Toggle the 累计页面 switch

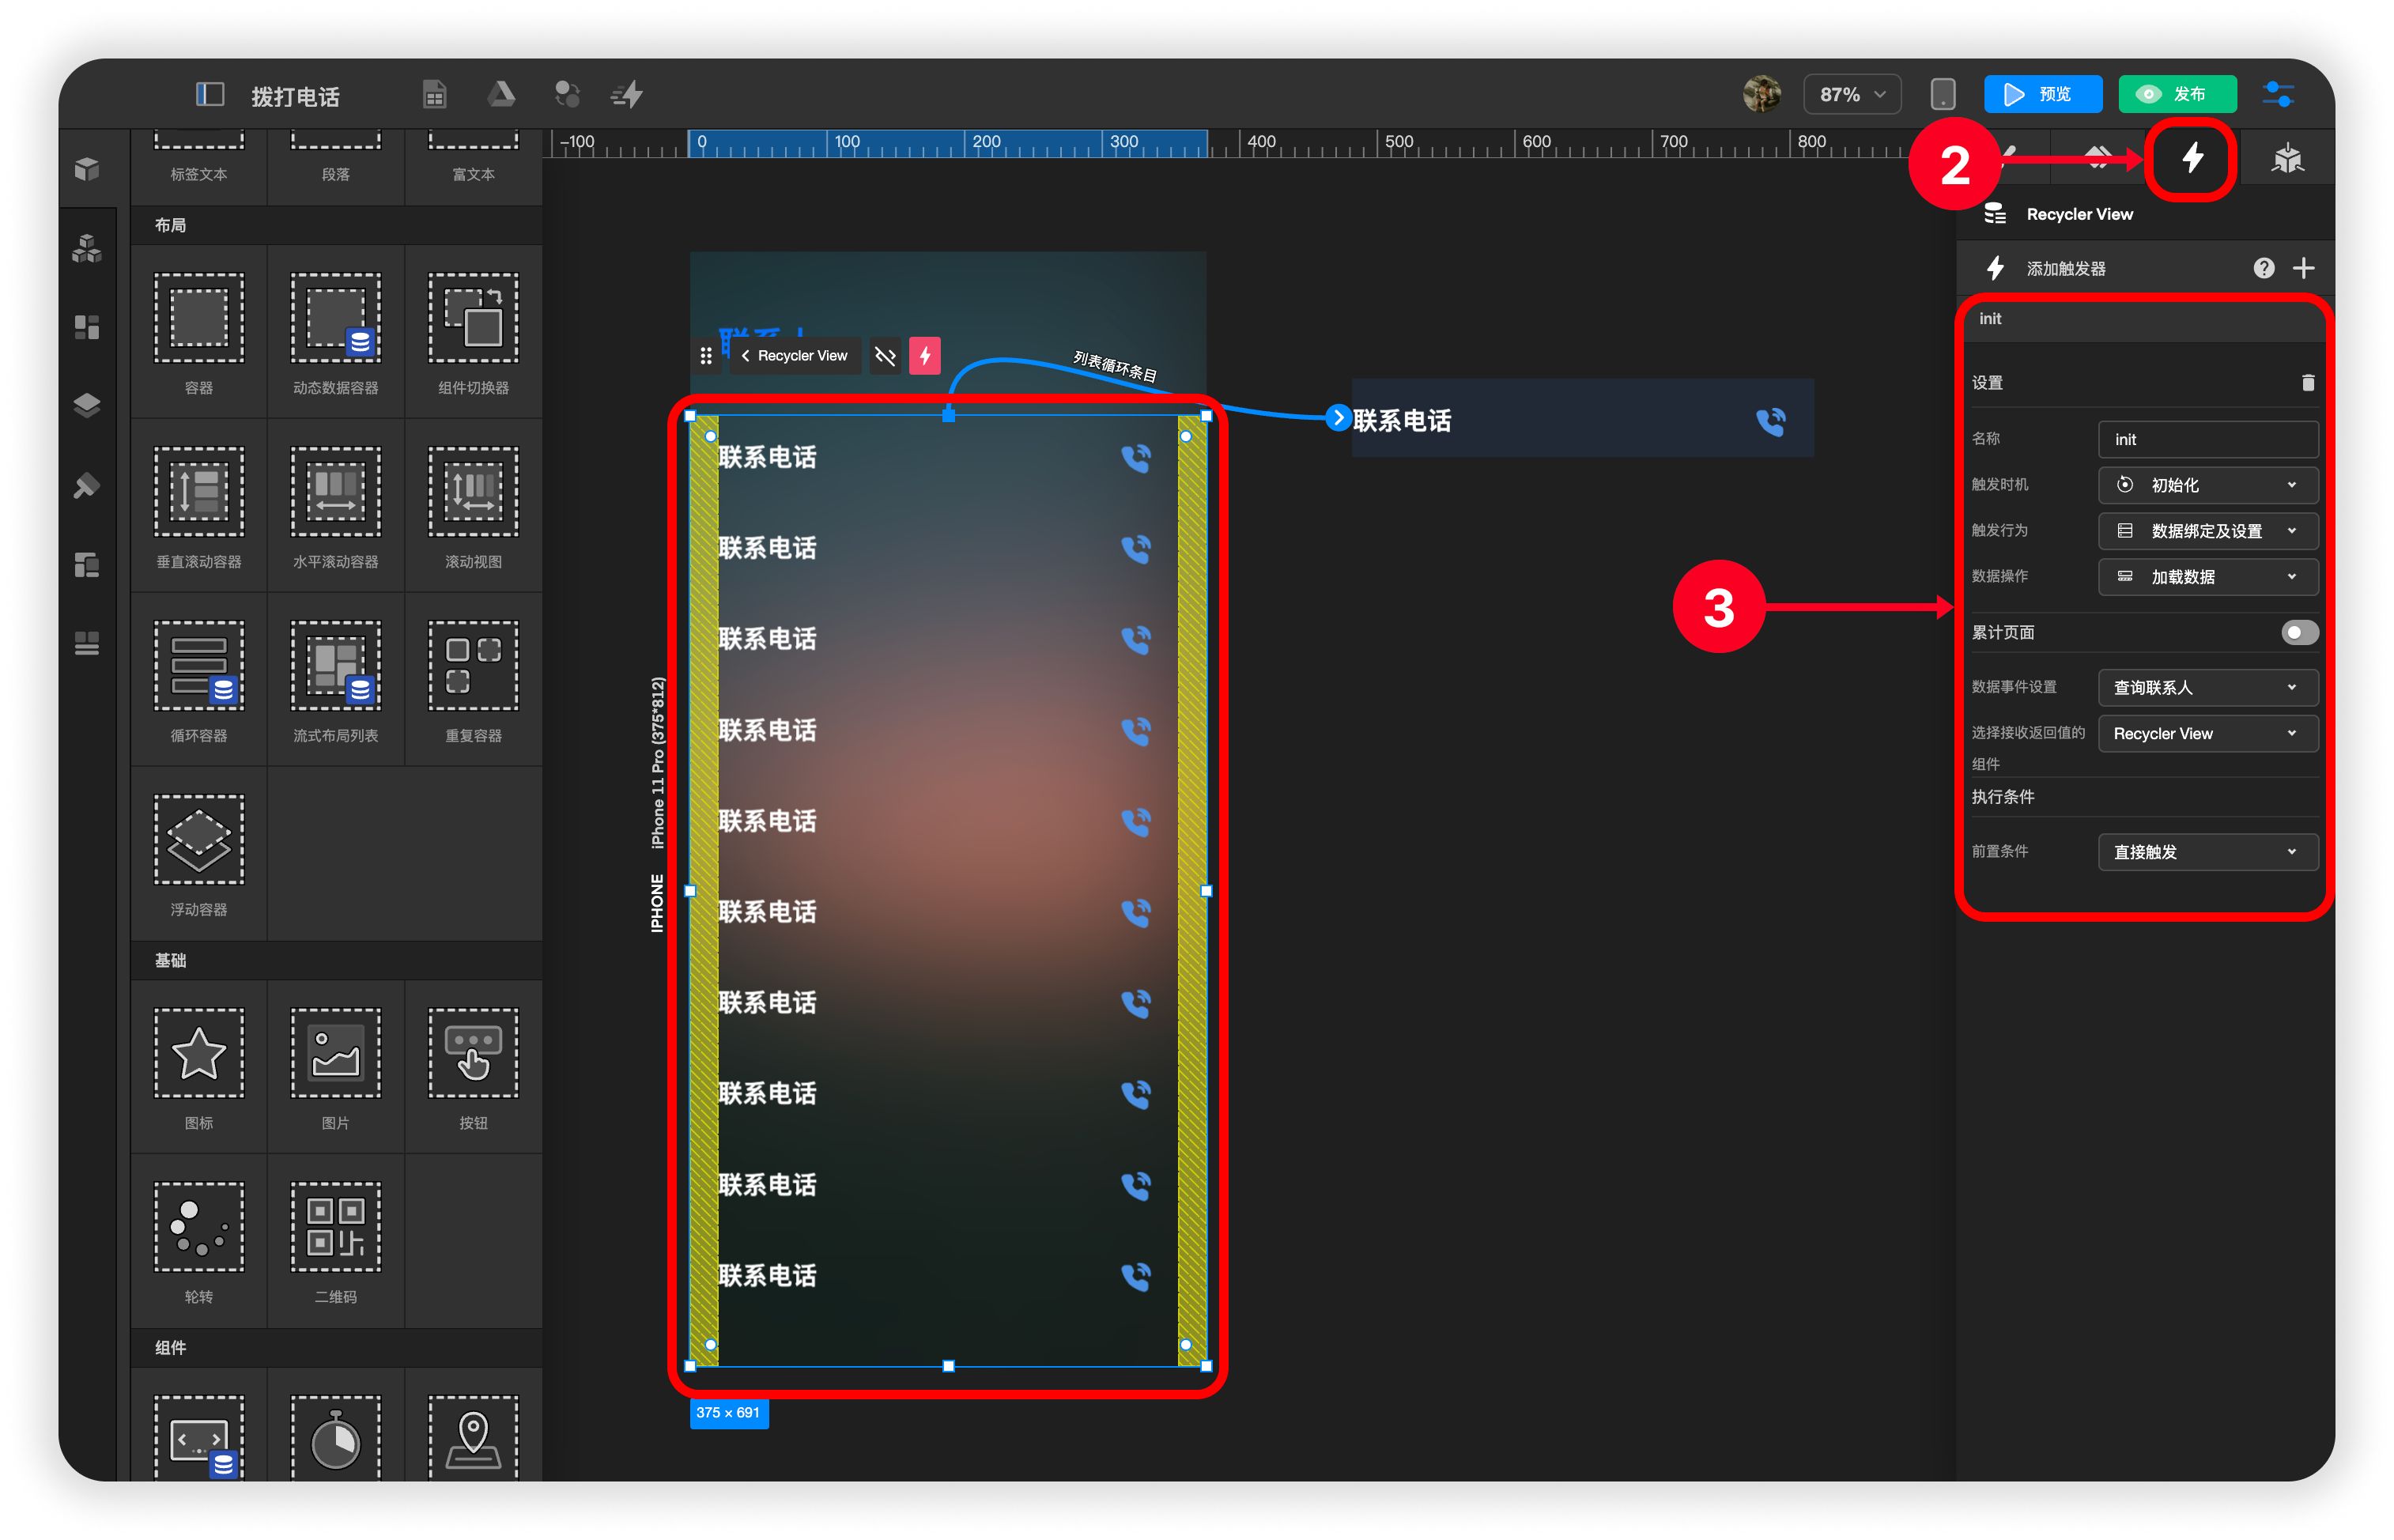[x=2298, y=632]
